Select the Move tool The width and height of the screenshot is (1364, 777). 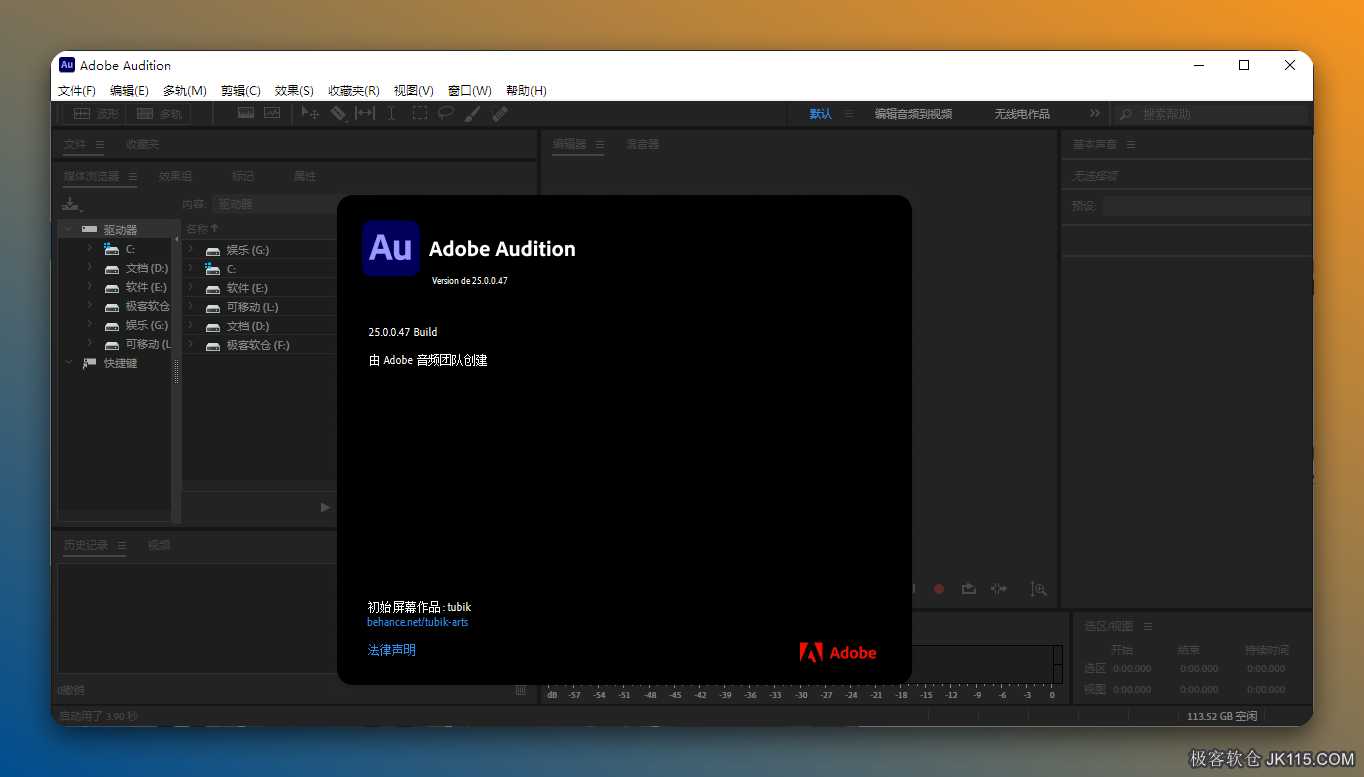(311, 114)
